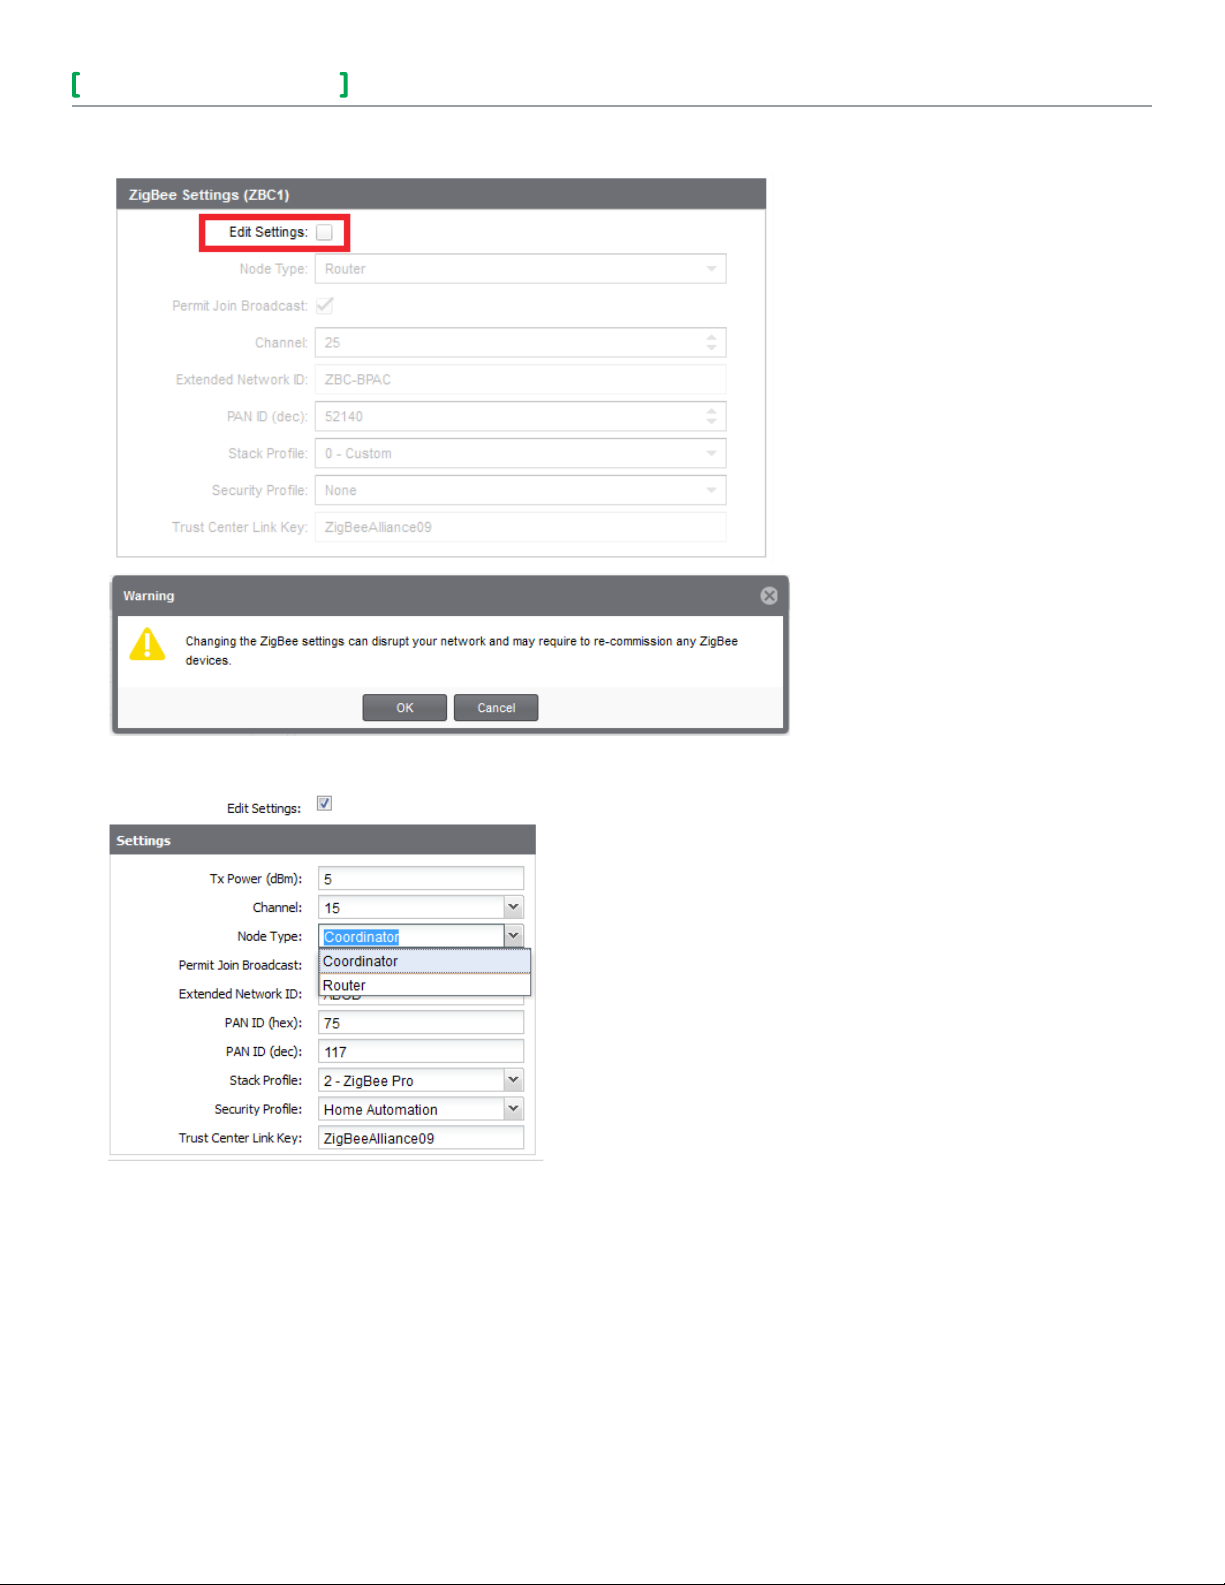The image size is (1225, 1585).
Task: Click the PAN ID (hex) field
Action: tap(420, 1023)
